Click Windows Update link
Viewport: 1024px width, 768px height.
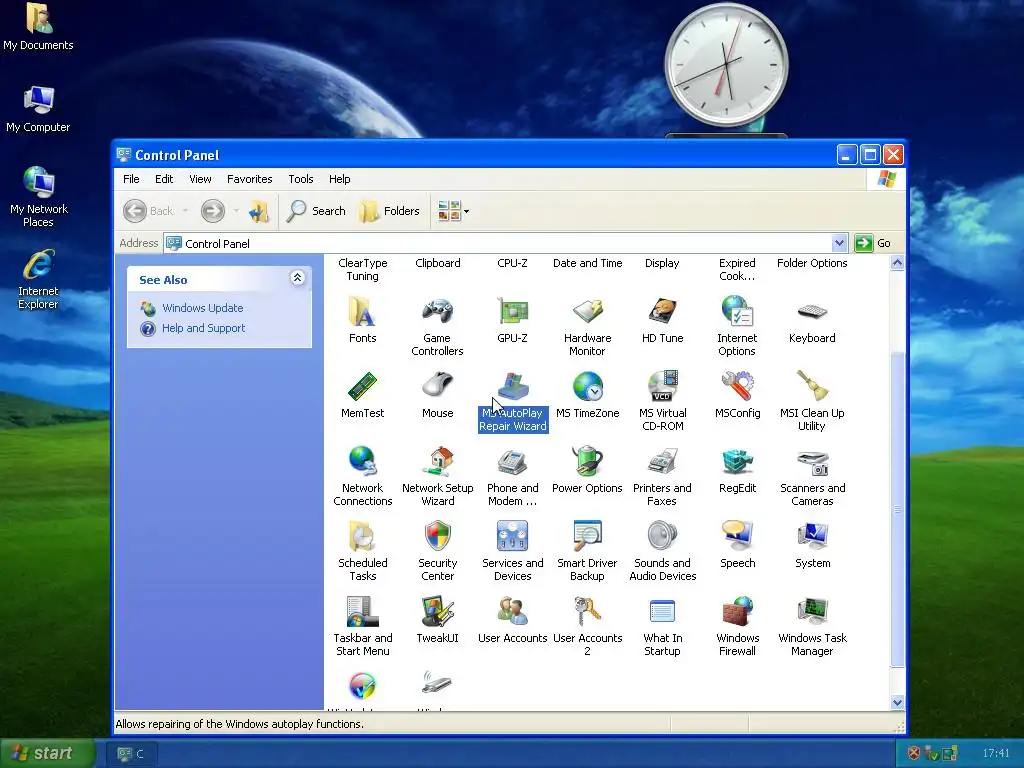[202, 308]
